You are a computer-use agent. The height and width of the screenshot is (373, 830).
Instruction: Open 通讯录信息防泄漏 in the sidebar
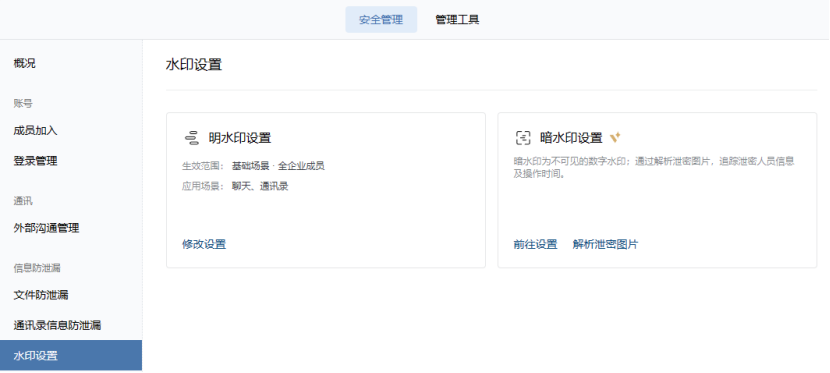pos(57,325)
